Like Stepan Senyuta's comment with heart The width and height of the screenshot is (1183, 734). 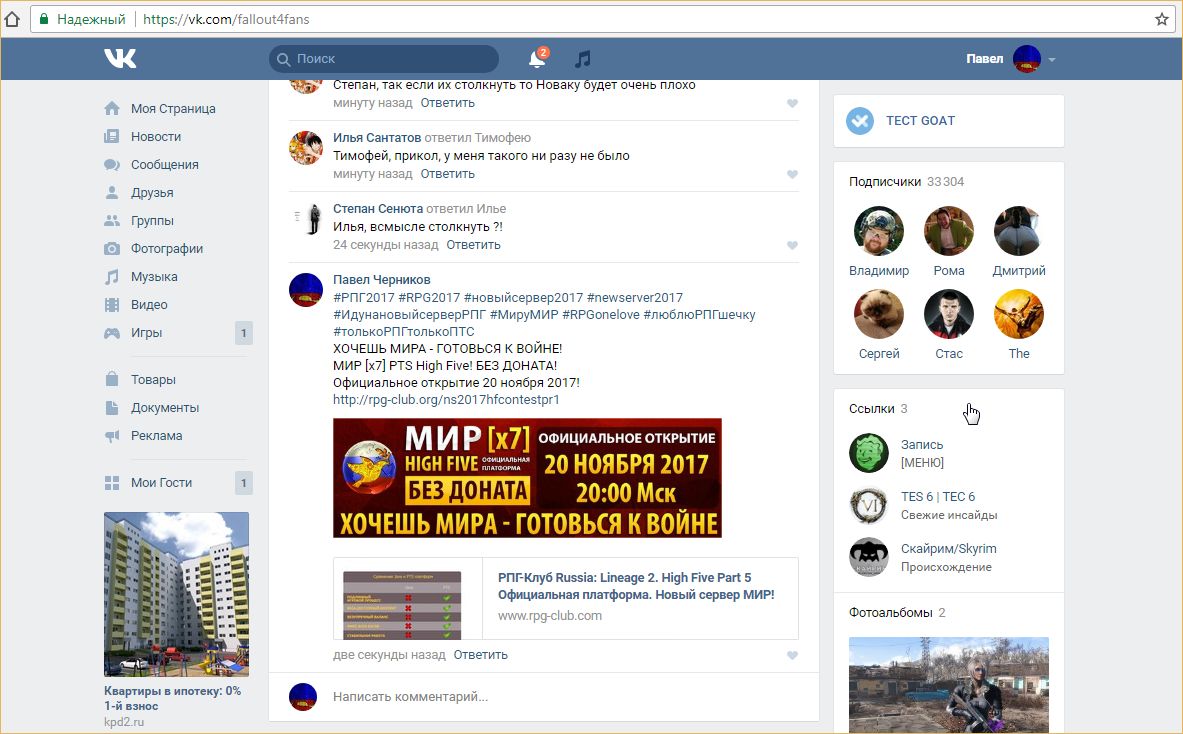pos(792,245)
